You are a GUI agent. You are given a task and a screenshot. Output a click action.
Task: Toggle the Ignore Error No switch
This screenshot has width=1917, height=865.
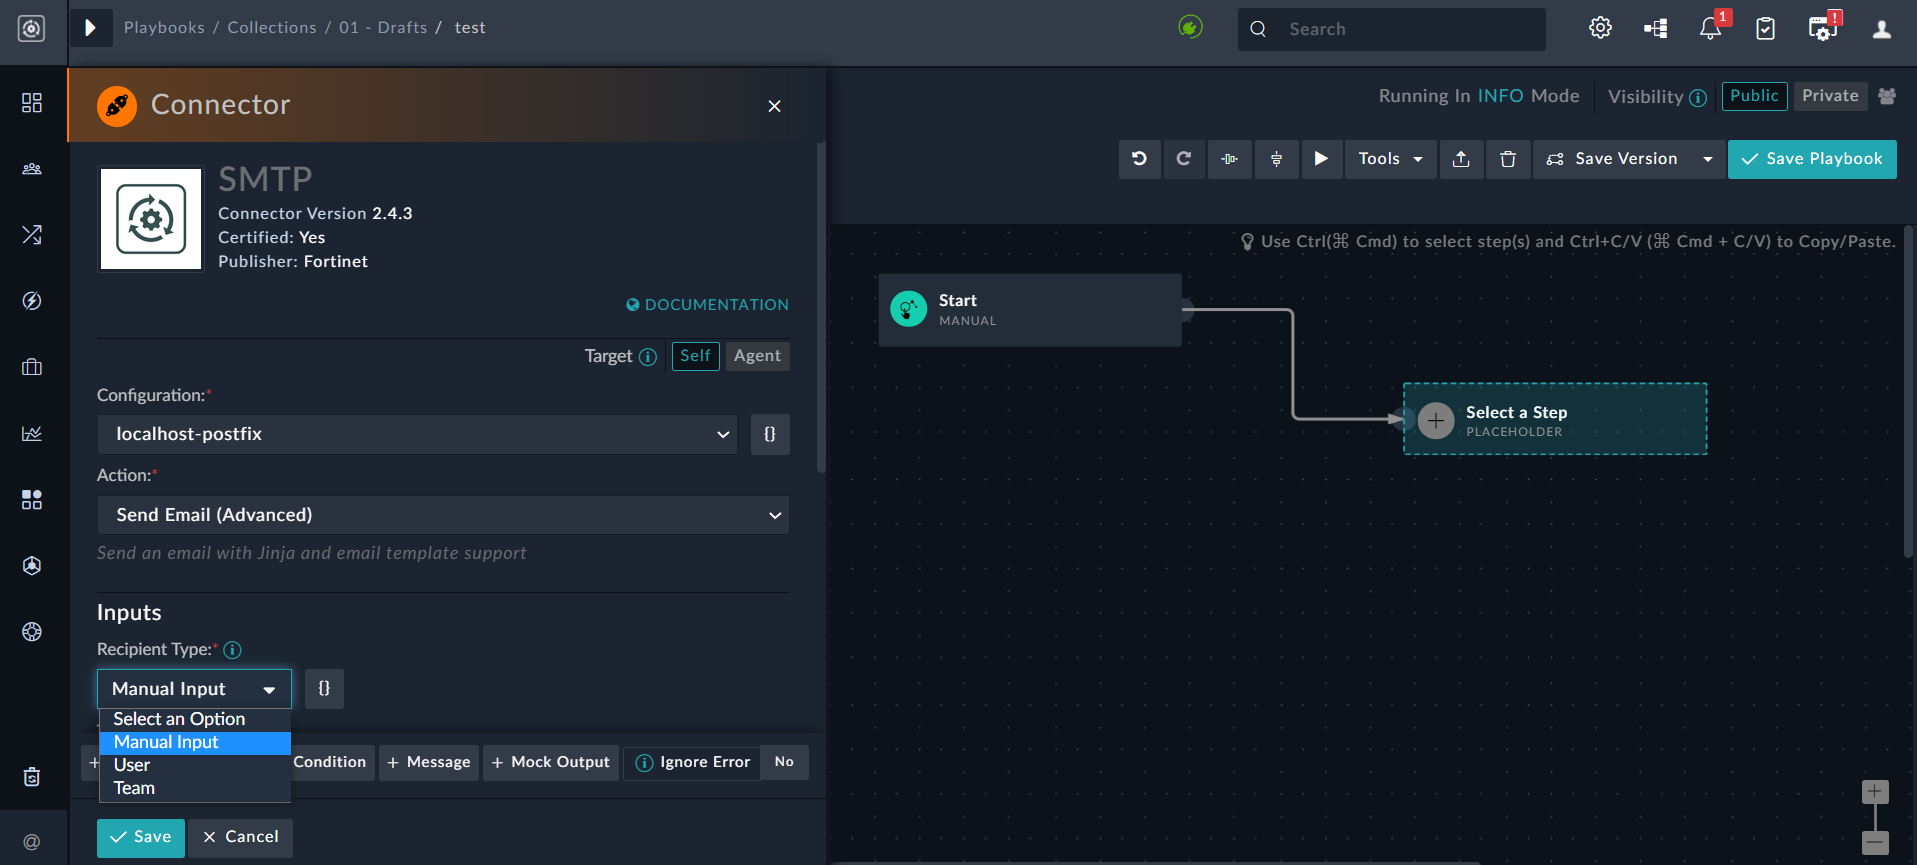[x=784, y=762]
